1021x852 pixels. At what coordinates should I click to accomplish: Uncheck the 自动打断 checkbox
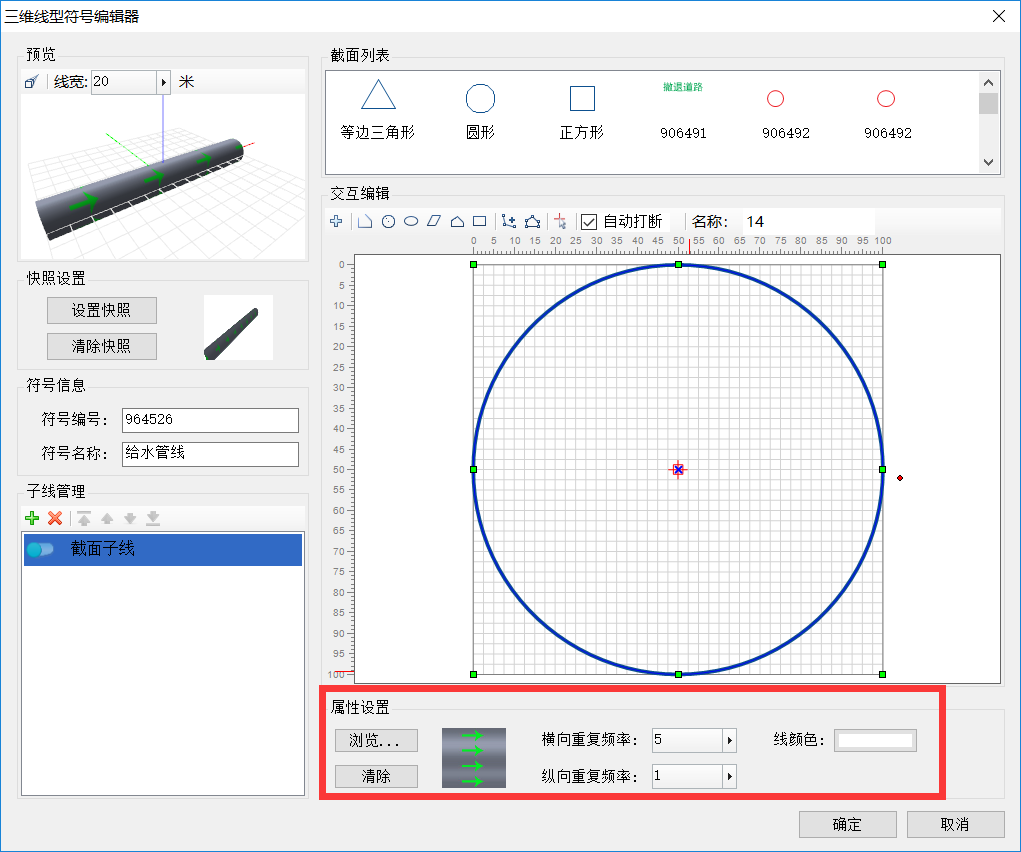(x=589, y=222)
